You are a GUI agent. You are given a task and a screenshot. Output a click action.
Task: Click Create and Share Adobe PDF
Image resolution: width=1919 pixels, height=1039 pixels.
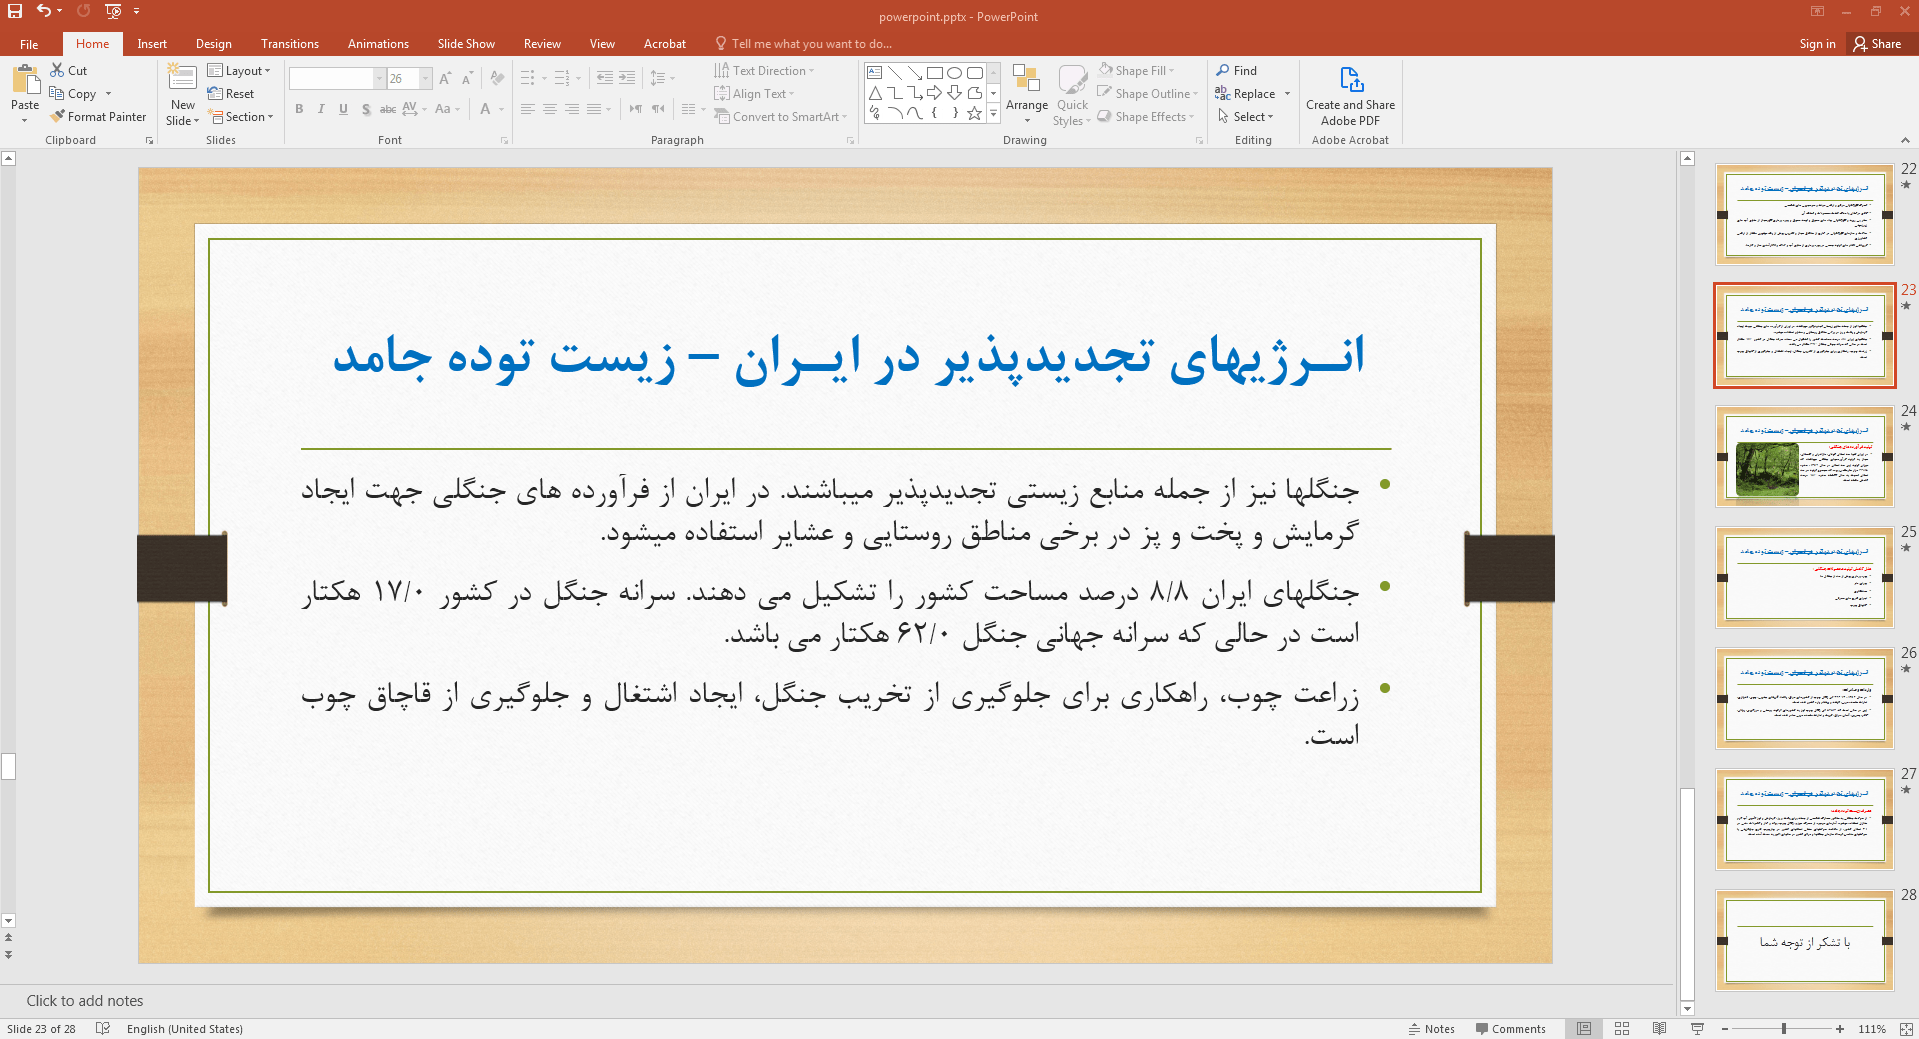[x=1350, y=96]
